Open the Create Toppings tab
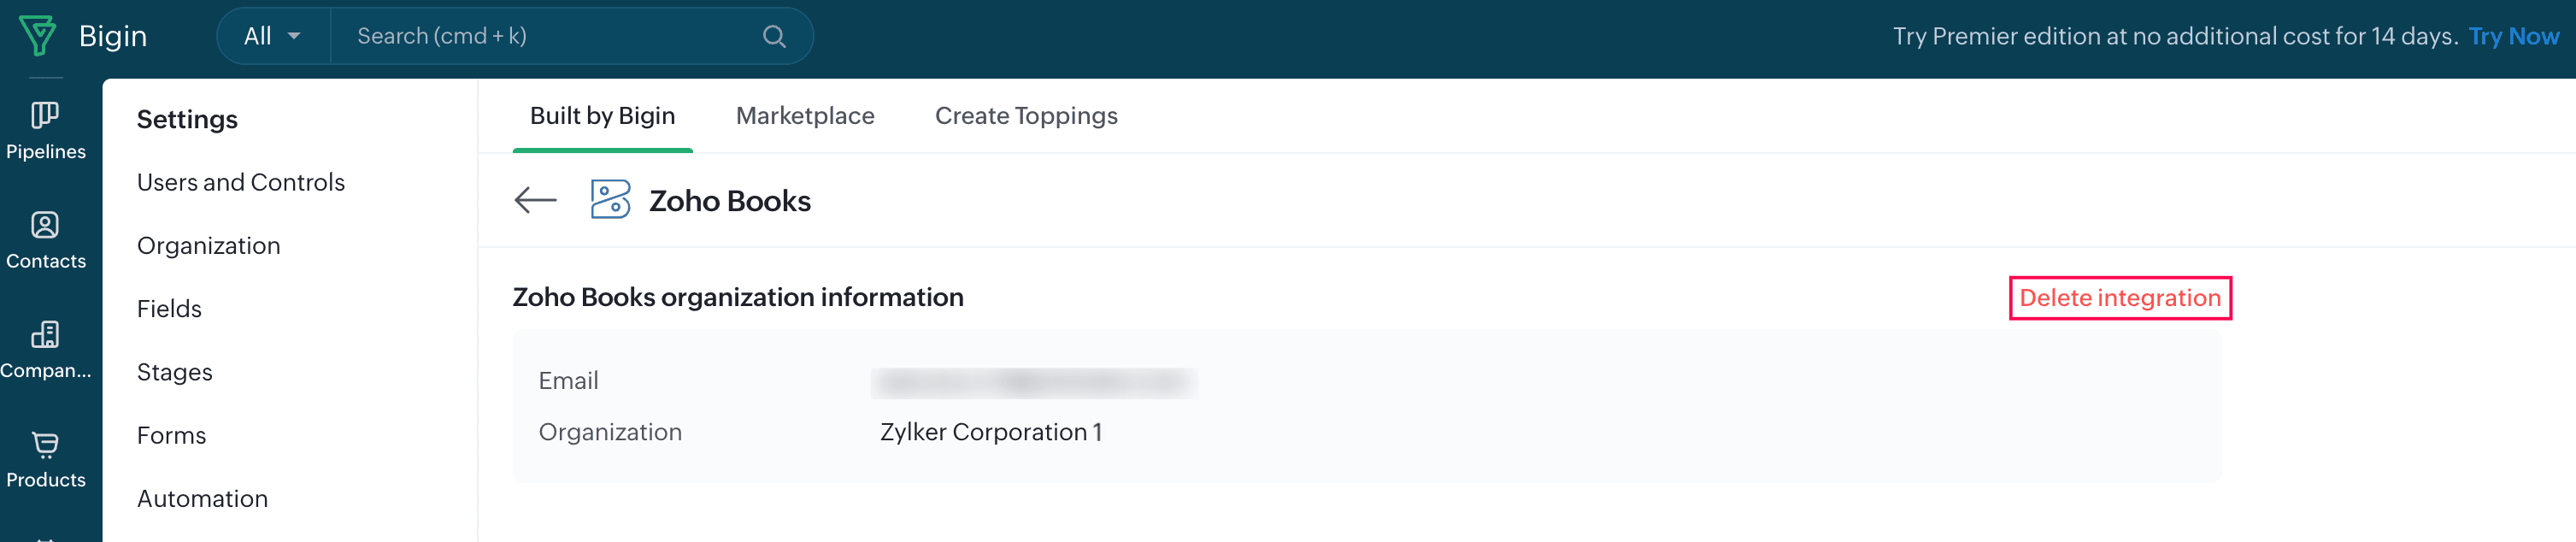This screenshot has height=542, width=2576. tap(1025, 115)
